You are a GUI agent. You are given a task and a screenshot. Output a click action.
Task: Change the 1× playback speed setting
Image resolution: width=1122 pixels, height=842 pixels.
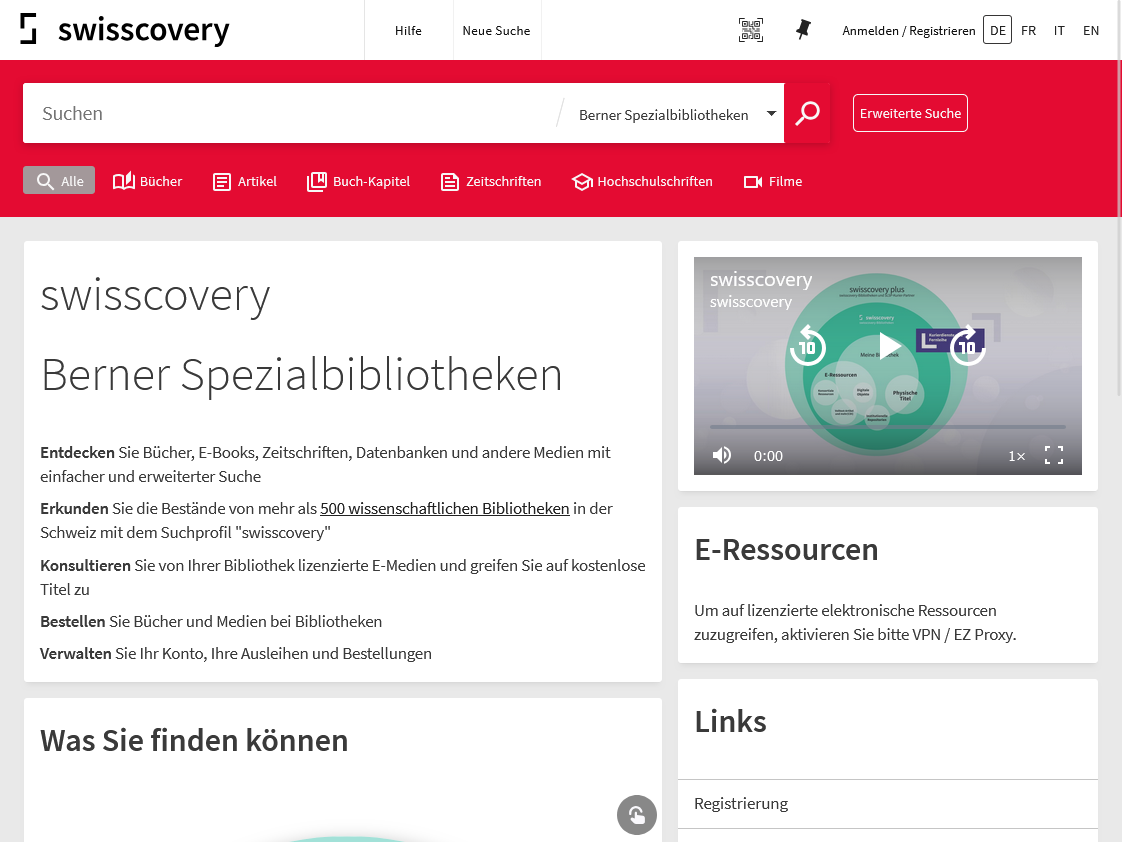tap(1016, 455)
